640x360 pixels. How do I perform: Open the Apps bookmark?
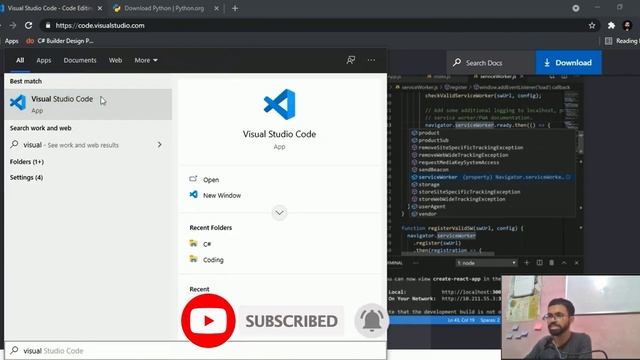point(11,41)
